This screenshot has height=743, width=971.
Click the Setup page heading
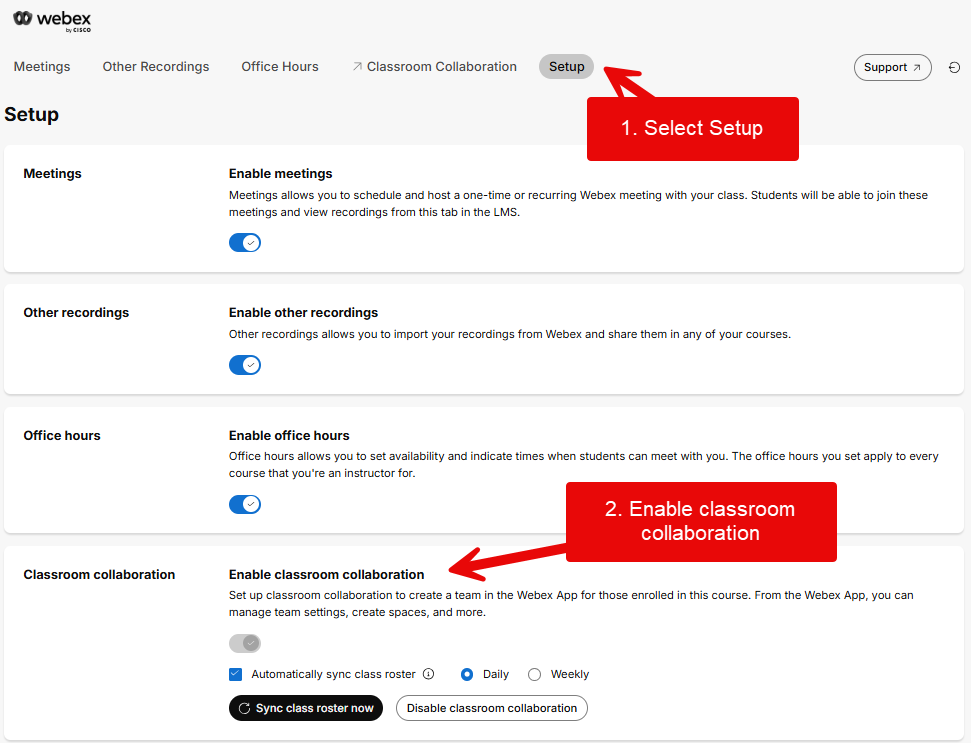coord(32,115)
